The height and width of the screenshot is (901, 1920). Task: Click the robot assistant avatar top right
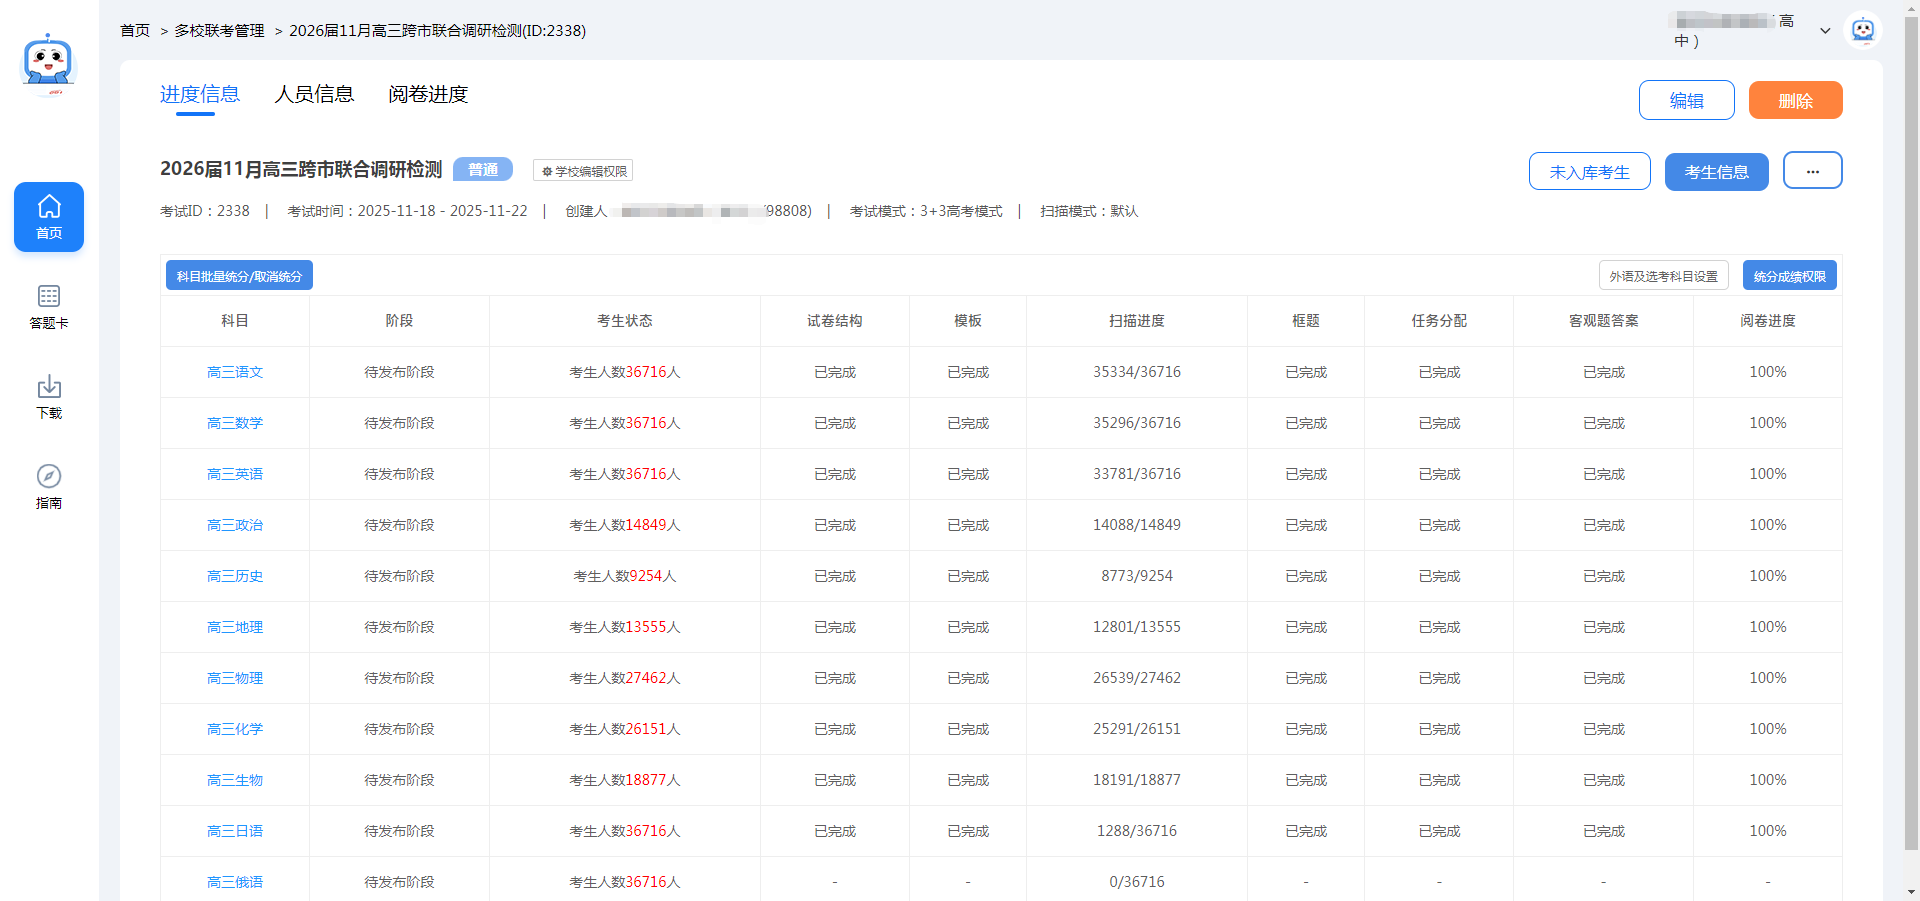click(x=1862, y=30)
